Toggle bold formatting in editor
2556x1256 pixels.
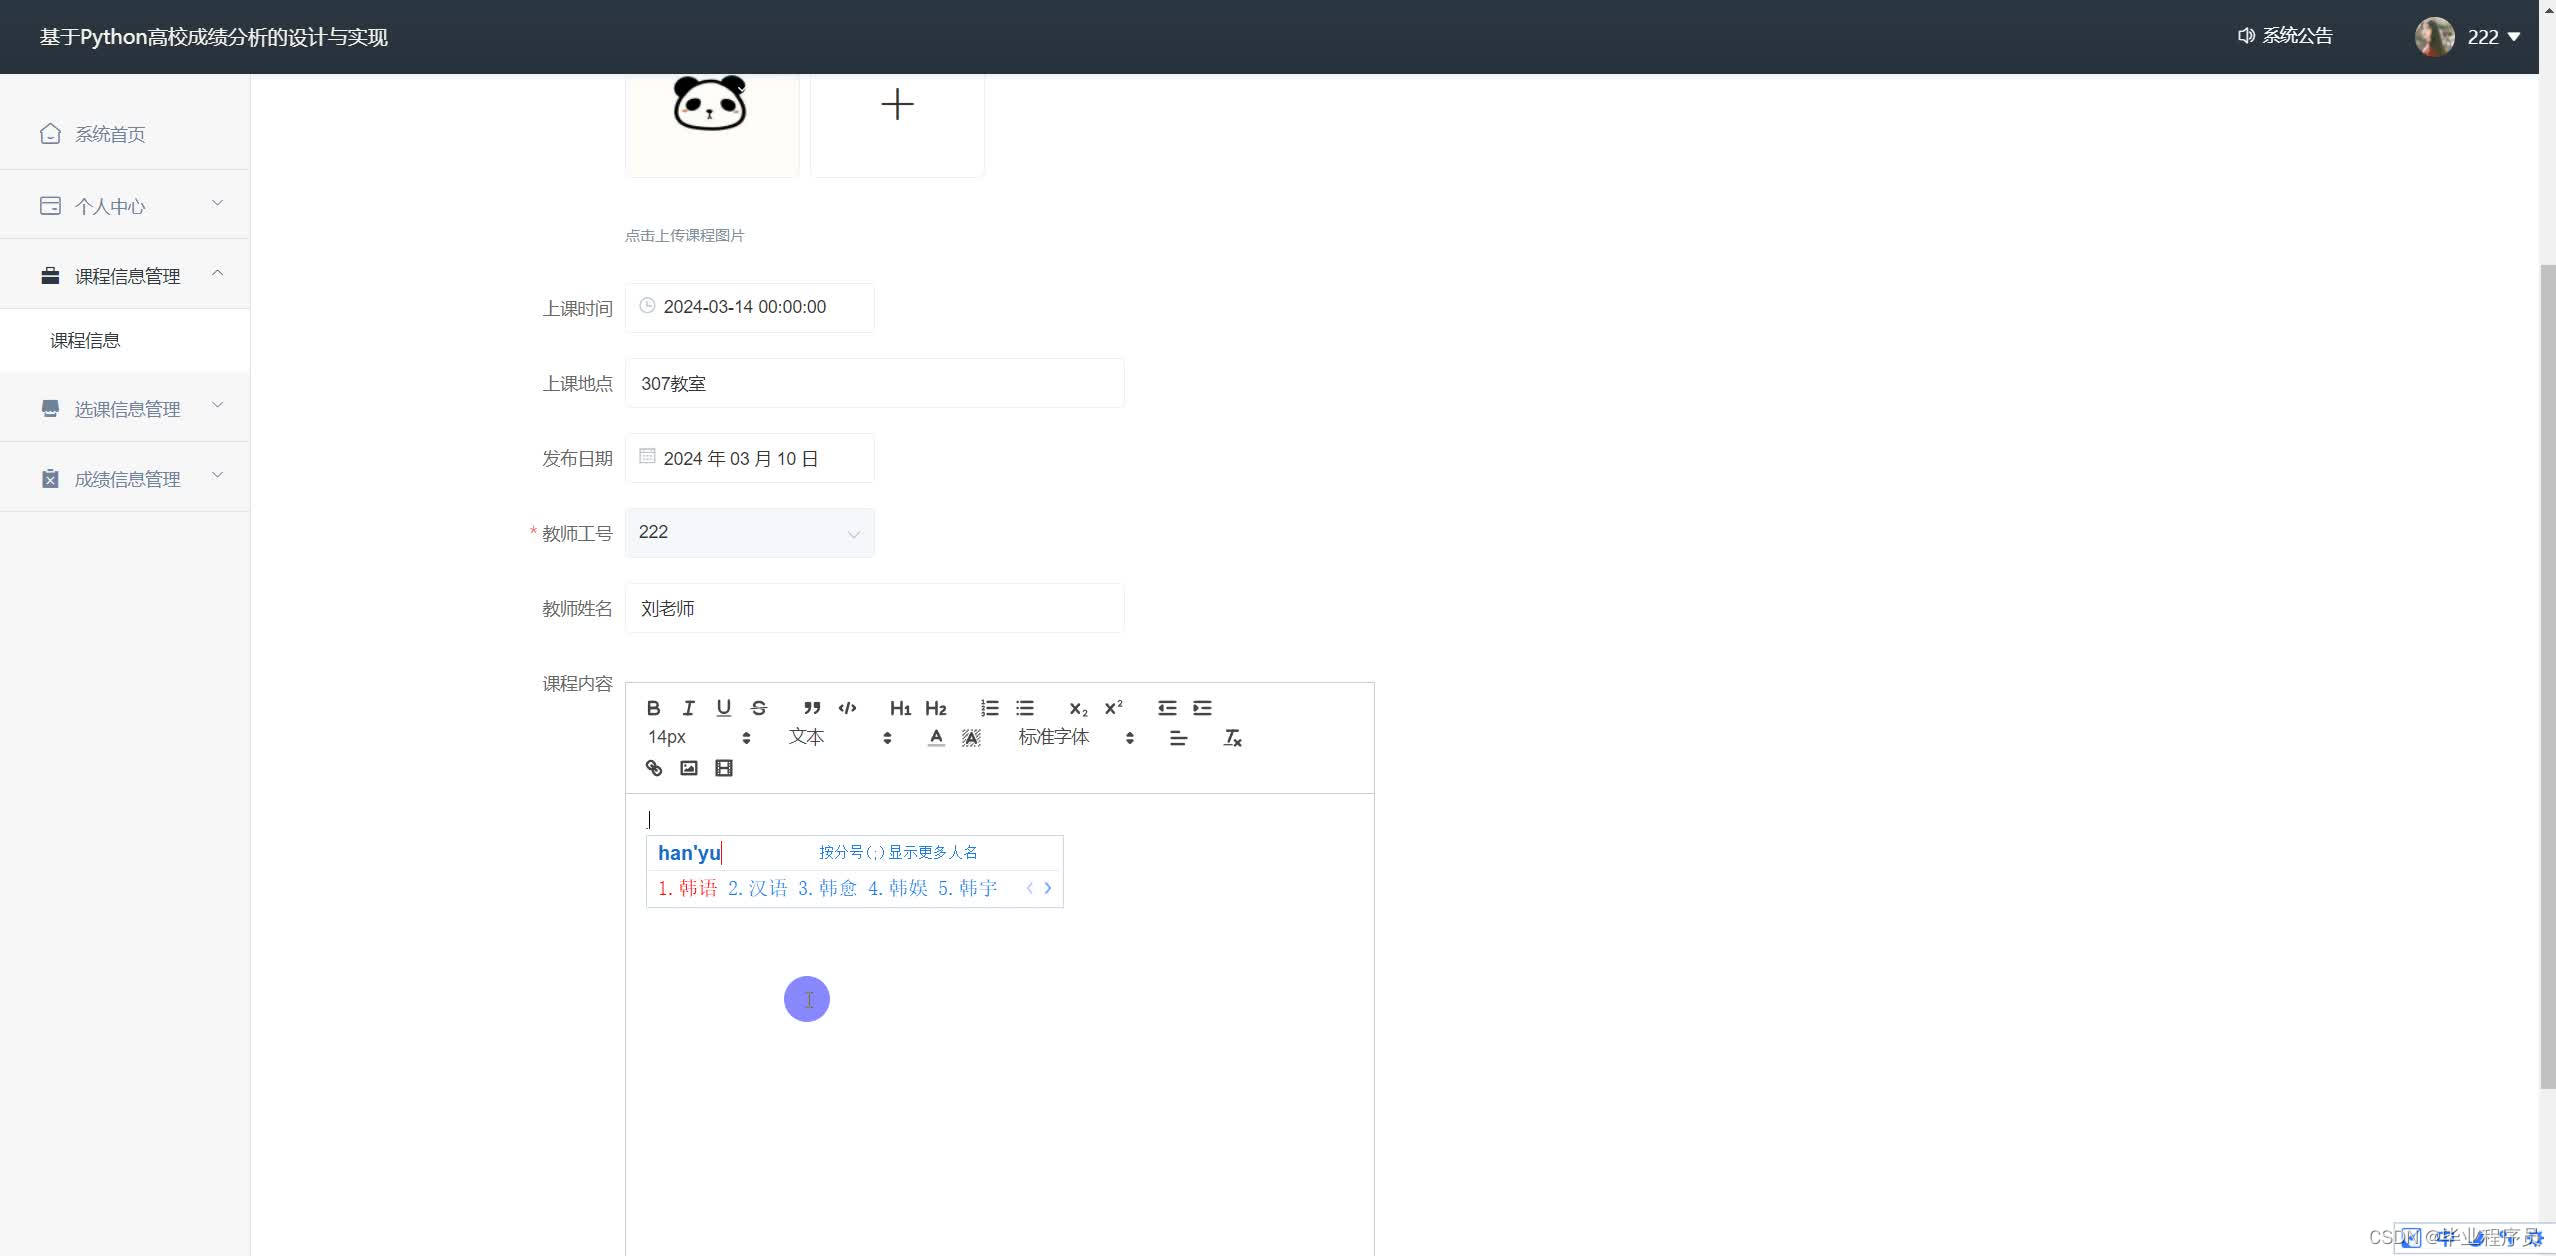click(x=653, y=708)
